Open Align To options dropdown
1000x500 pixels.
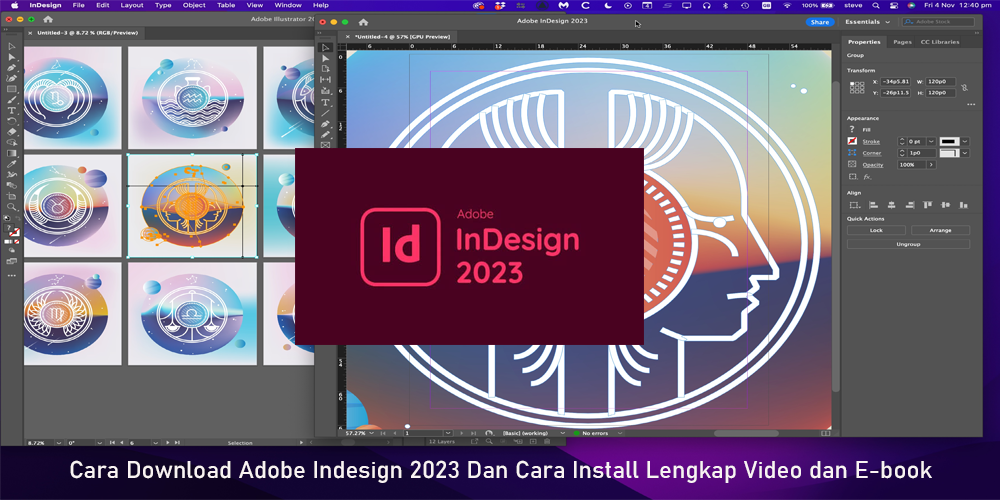coord(855,205)
